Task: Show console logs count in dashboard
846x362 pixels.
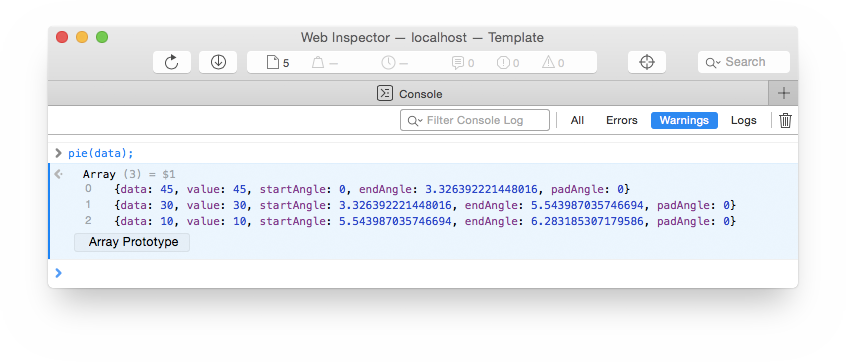Action: [x=463, y=63]
